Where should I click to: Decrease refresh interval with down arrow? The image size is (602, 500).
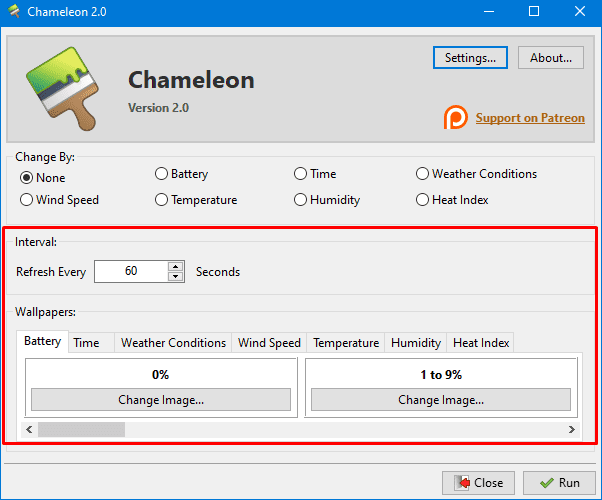[175, 276]
